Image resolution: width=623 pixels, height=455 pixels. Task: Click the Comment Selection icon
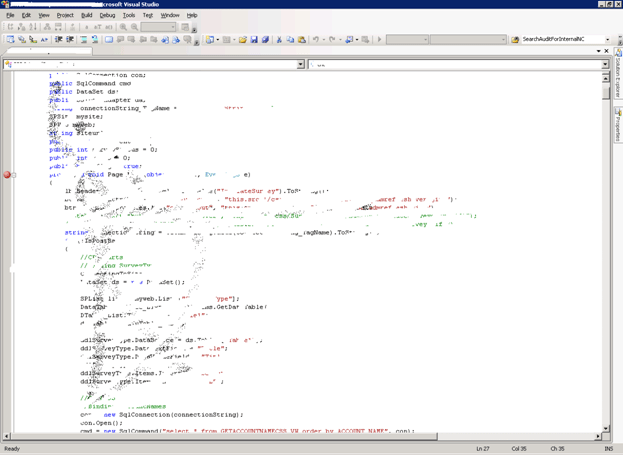84,39
